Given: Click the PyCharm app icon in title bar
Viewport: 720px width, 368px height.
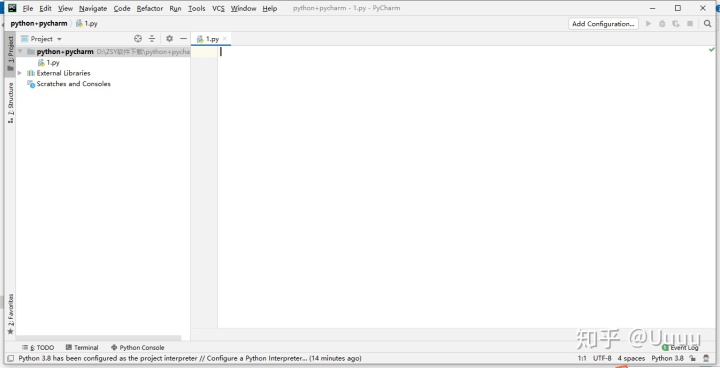Looking at the screenshot, I should tap(12, 8).
